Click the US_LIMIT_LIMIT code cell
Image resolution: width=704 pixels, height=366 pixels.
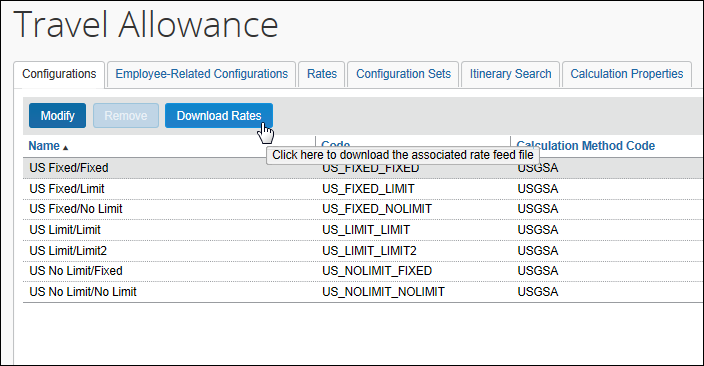[x=366, y=230]
